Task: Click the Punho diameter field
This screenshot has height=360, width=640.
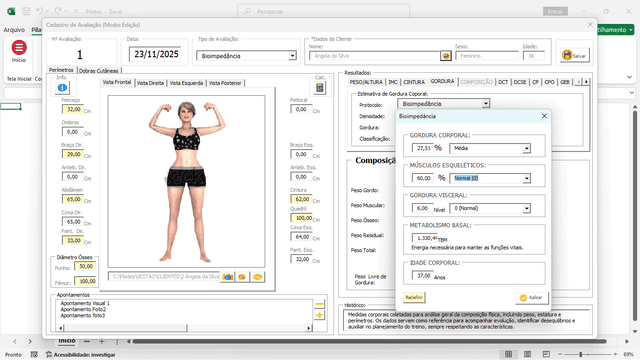Action: pyautogui.click(x=86, y=267)
